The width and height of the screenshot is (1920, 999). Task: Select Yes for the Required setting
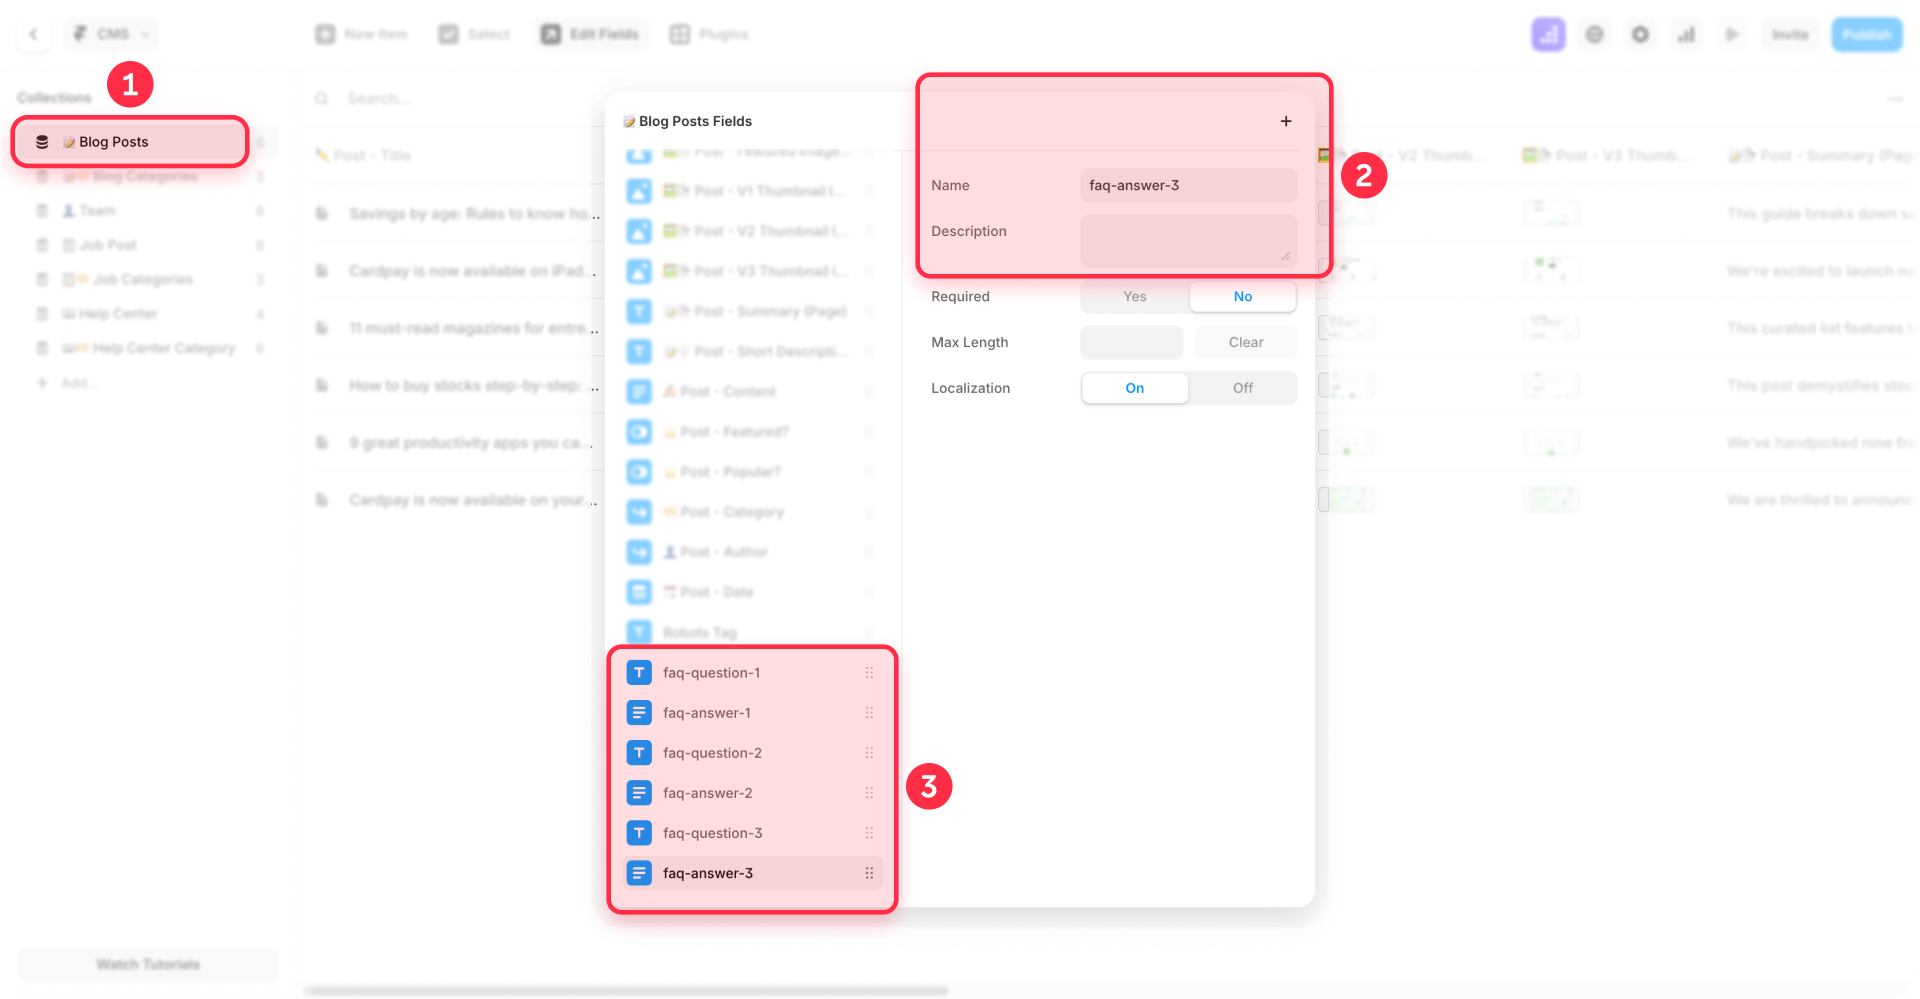(1134, 296)
